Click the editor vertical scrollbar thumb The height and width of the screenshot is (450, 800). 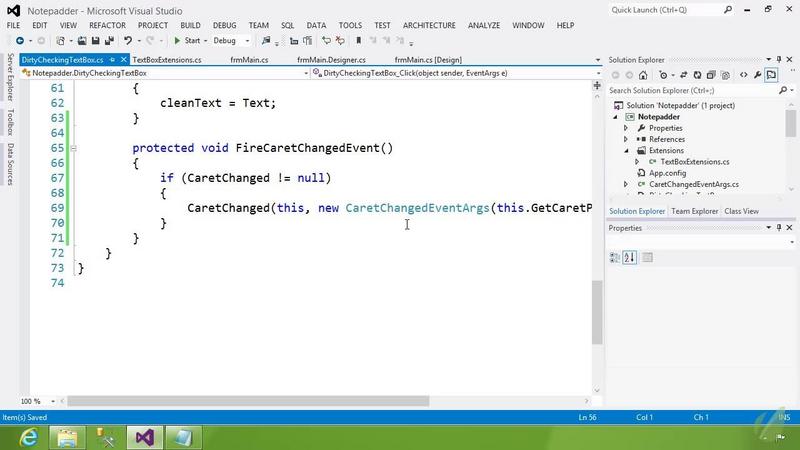[597, 312]
